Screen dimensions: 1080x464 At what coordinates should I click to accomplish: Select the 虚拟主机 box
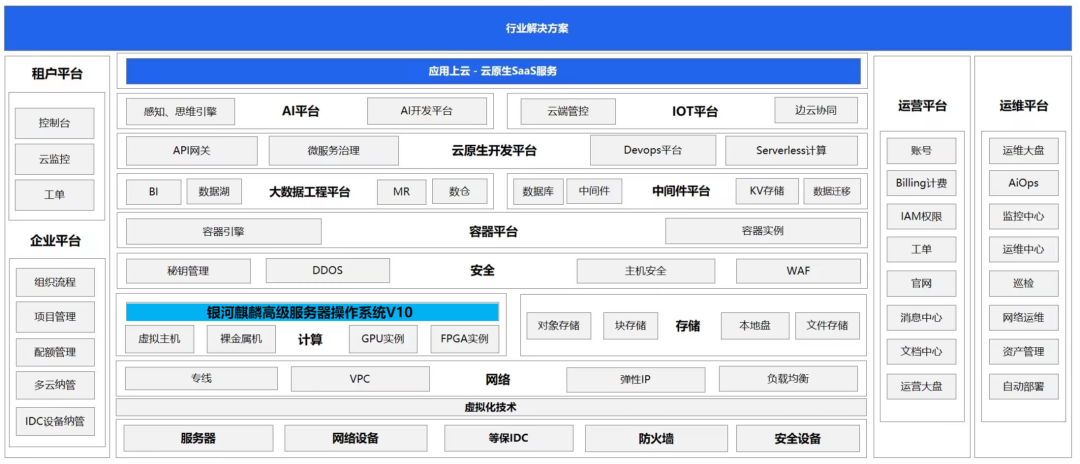[x=160, y=339]
